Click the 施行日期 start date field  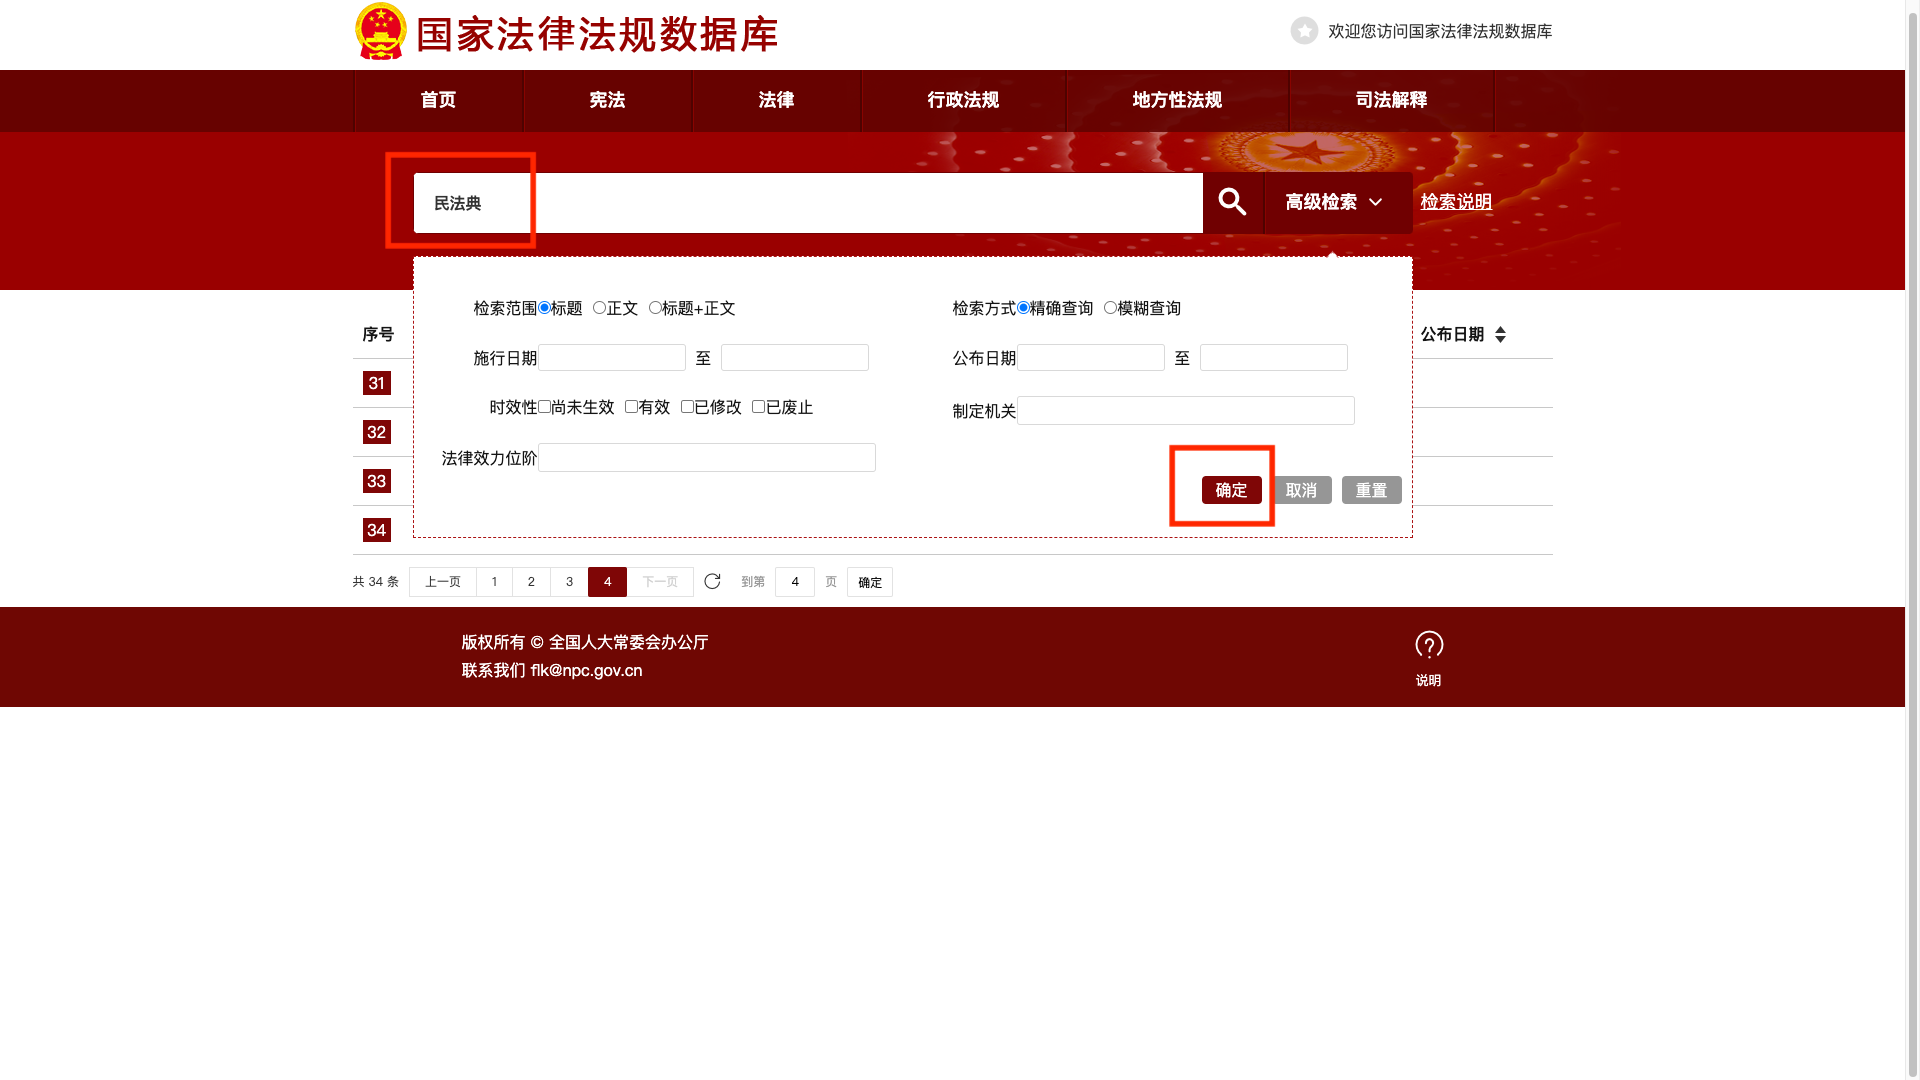(x=611, y=358)
